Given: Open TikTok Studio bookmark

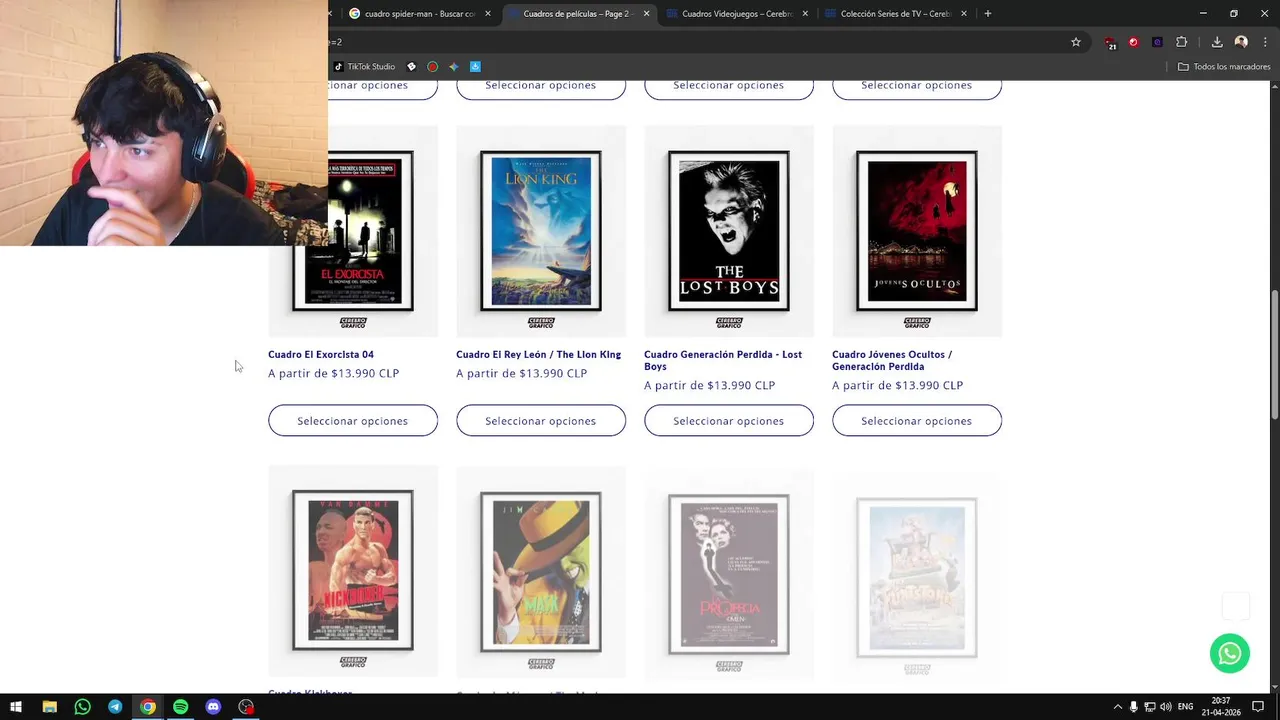Looking at the screenshot, I should pos(365,67).
